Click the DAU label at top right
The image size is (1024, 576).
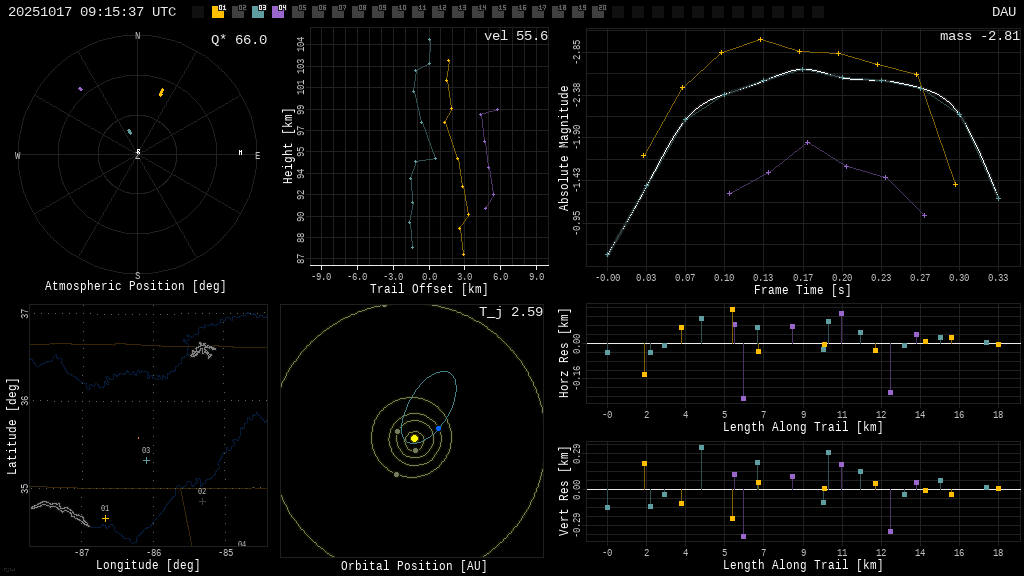(x=1003, y=12)
